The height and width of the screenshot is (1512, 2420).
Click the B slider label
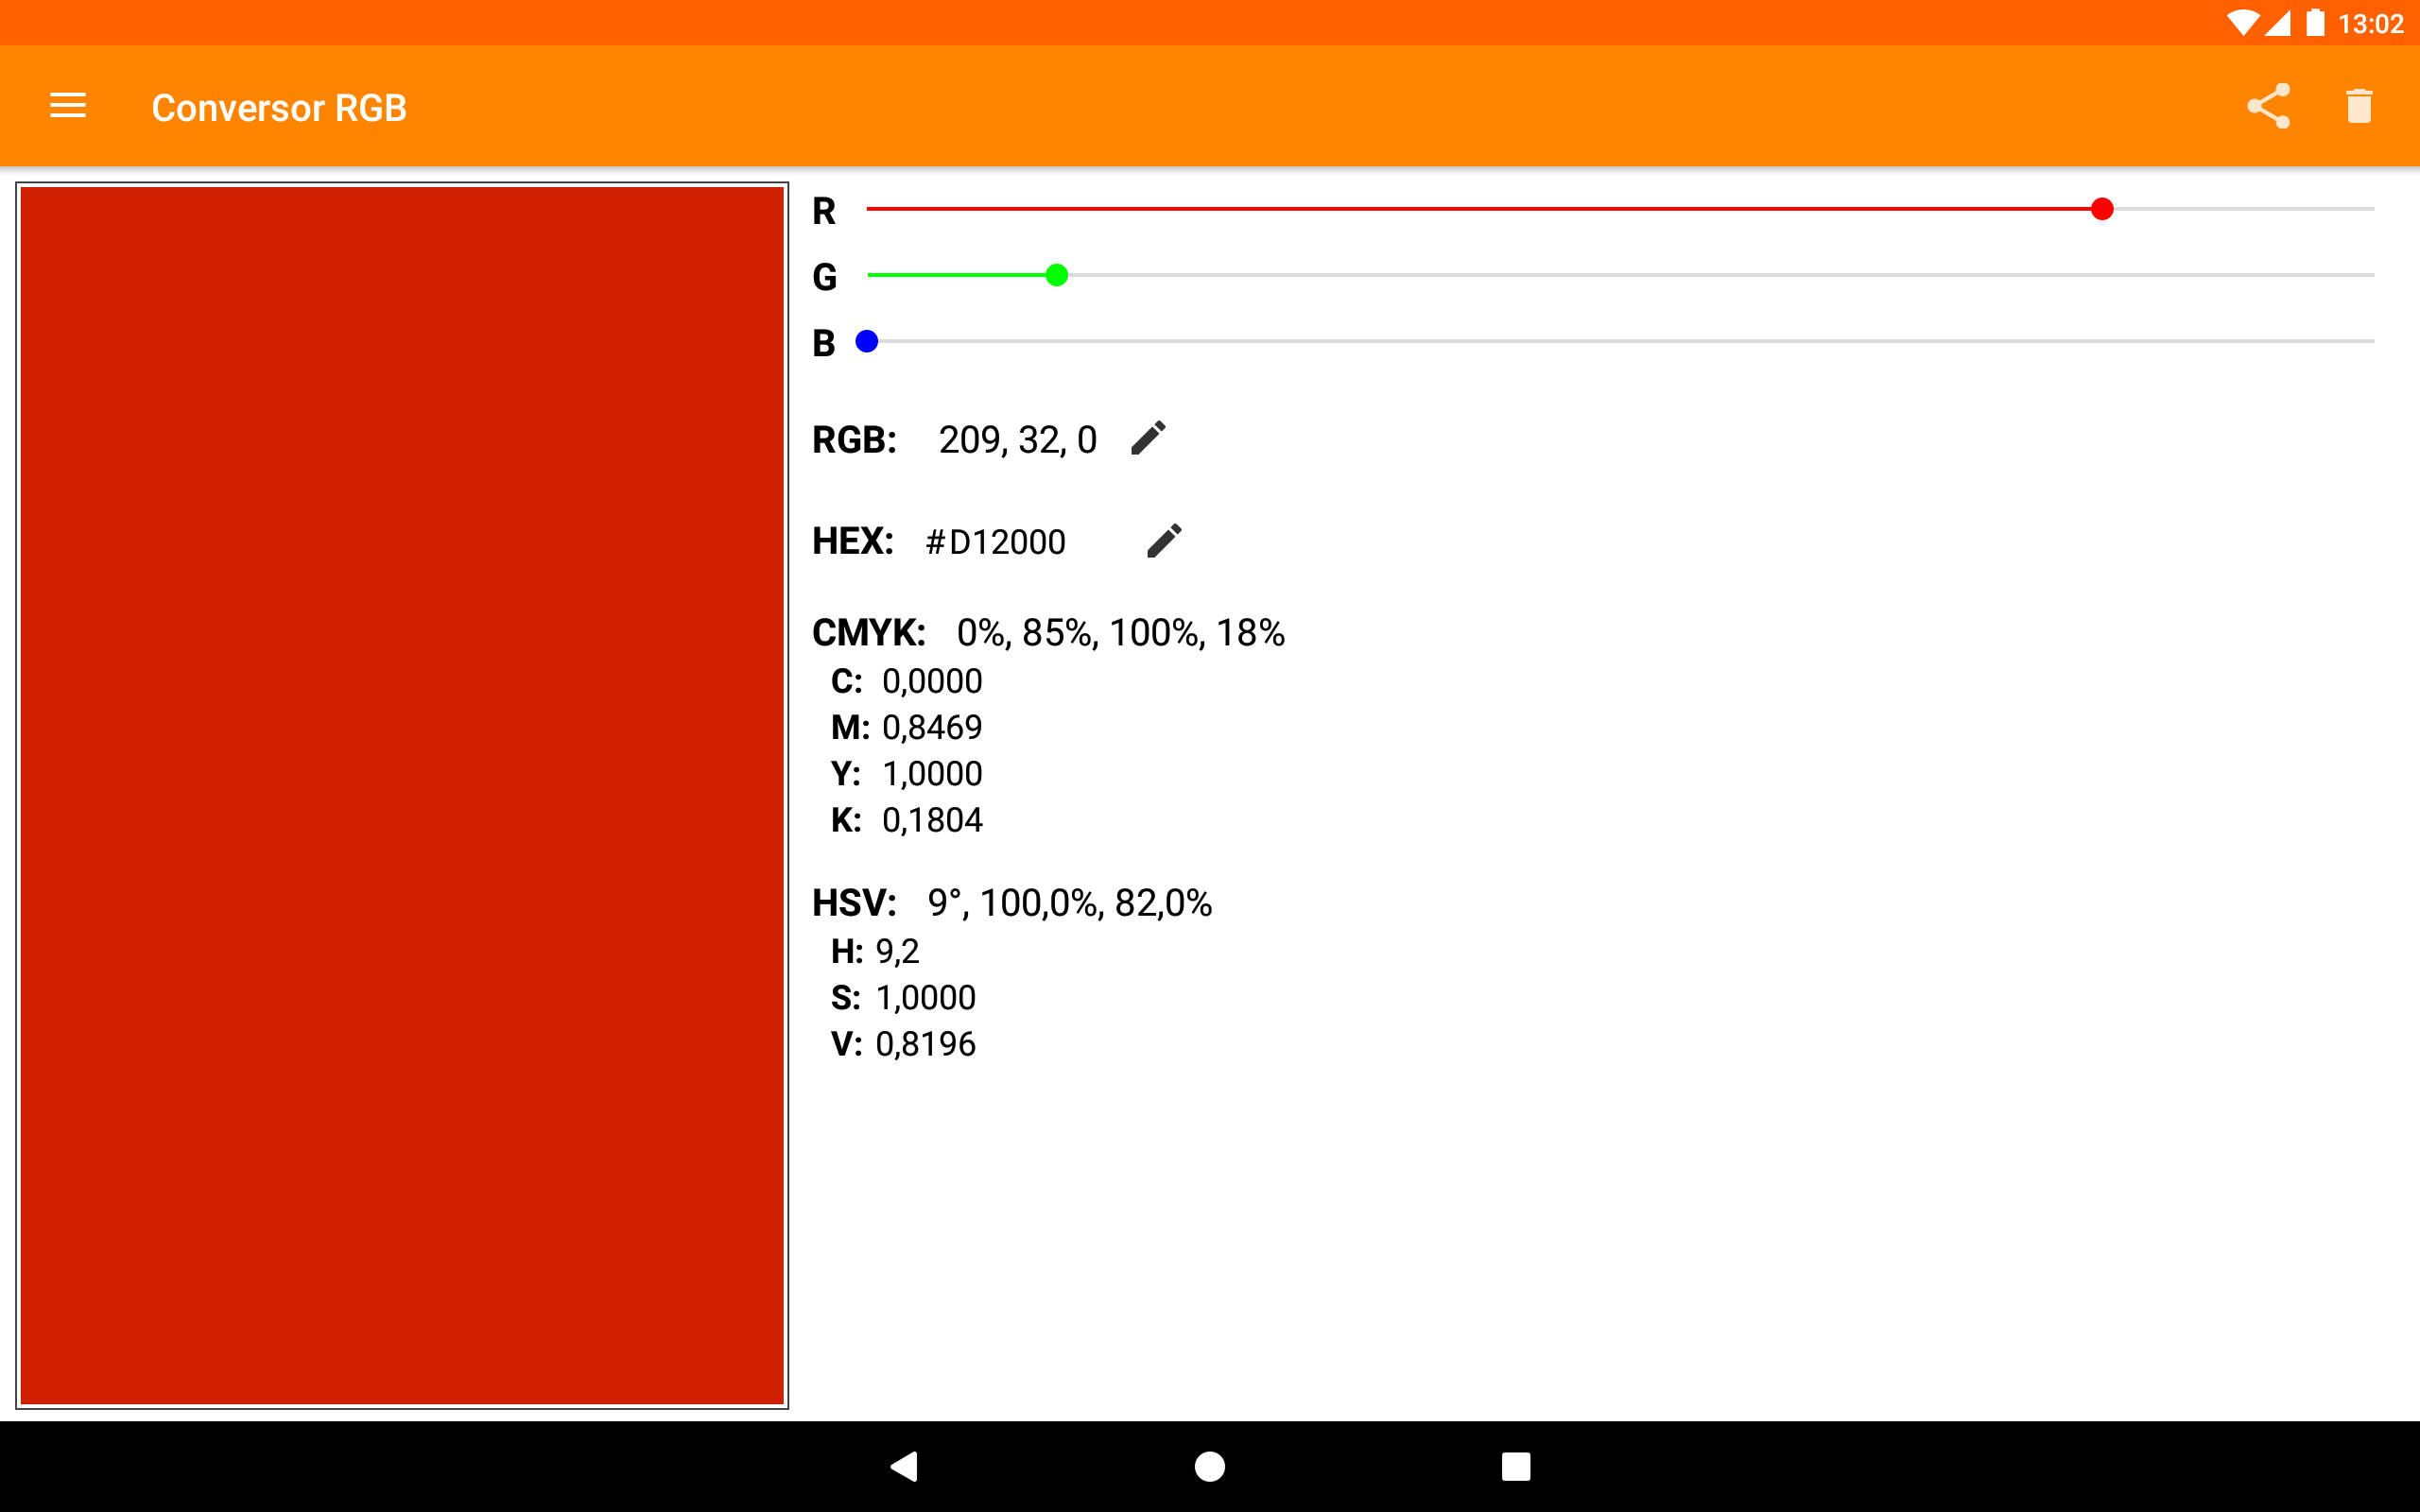824,343
